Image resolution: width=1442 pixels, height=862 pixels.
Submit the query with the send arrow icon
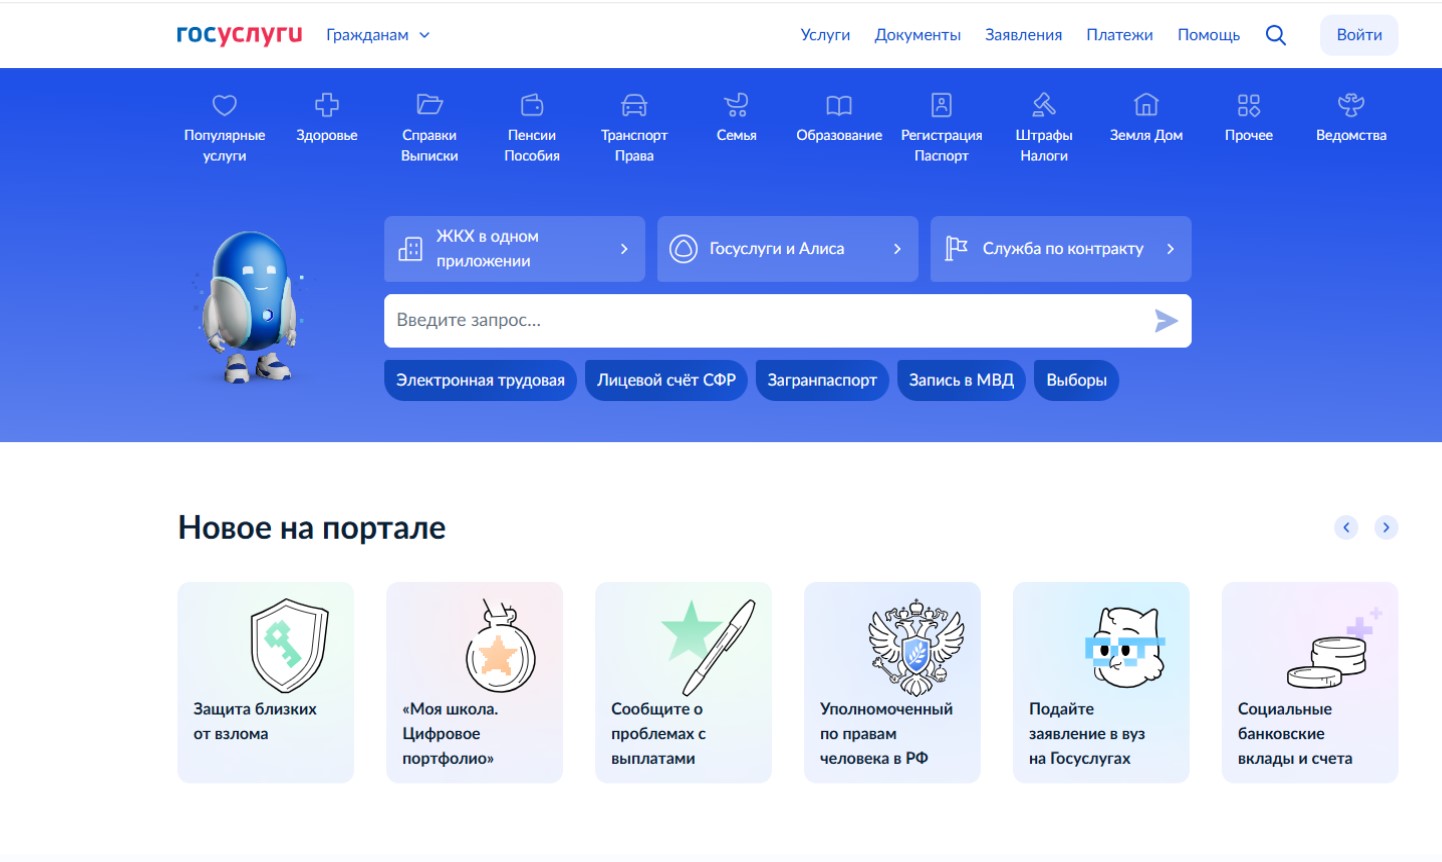pyautogui.click(x=1166, y=321)
